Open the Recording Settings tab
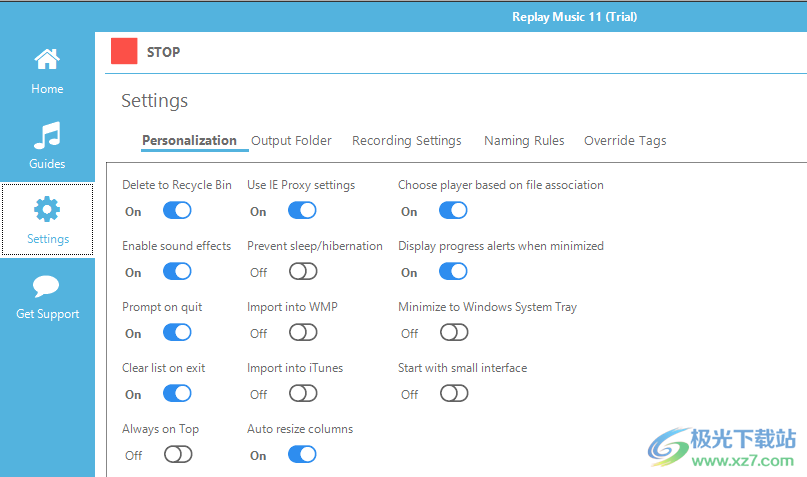The image size is (807, 477). point(406,141)
